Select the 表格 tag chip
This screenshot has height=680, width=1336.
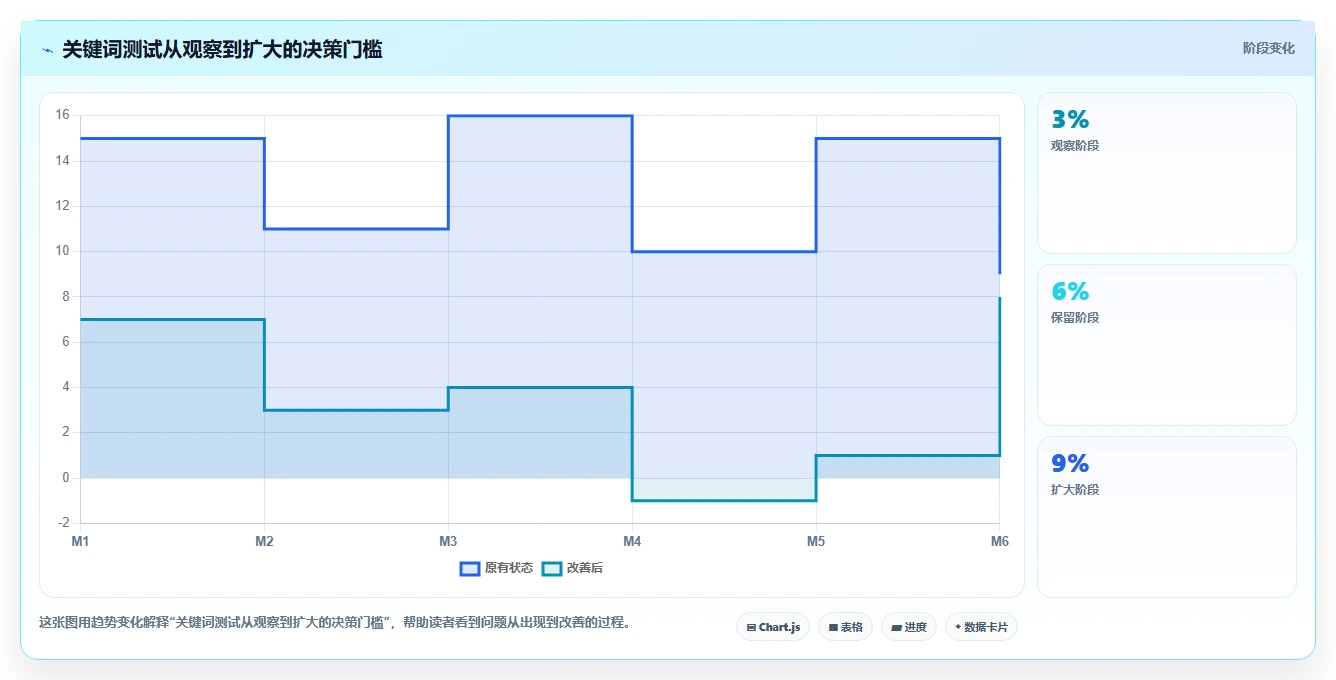tap(845, 627)
